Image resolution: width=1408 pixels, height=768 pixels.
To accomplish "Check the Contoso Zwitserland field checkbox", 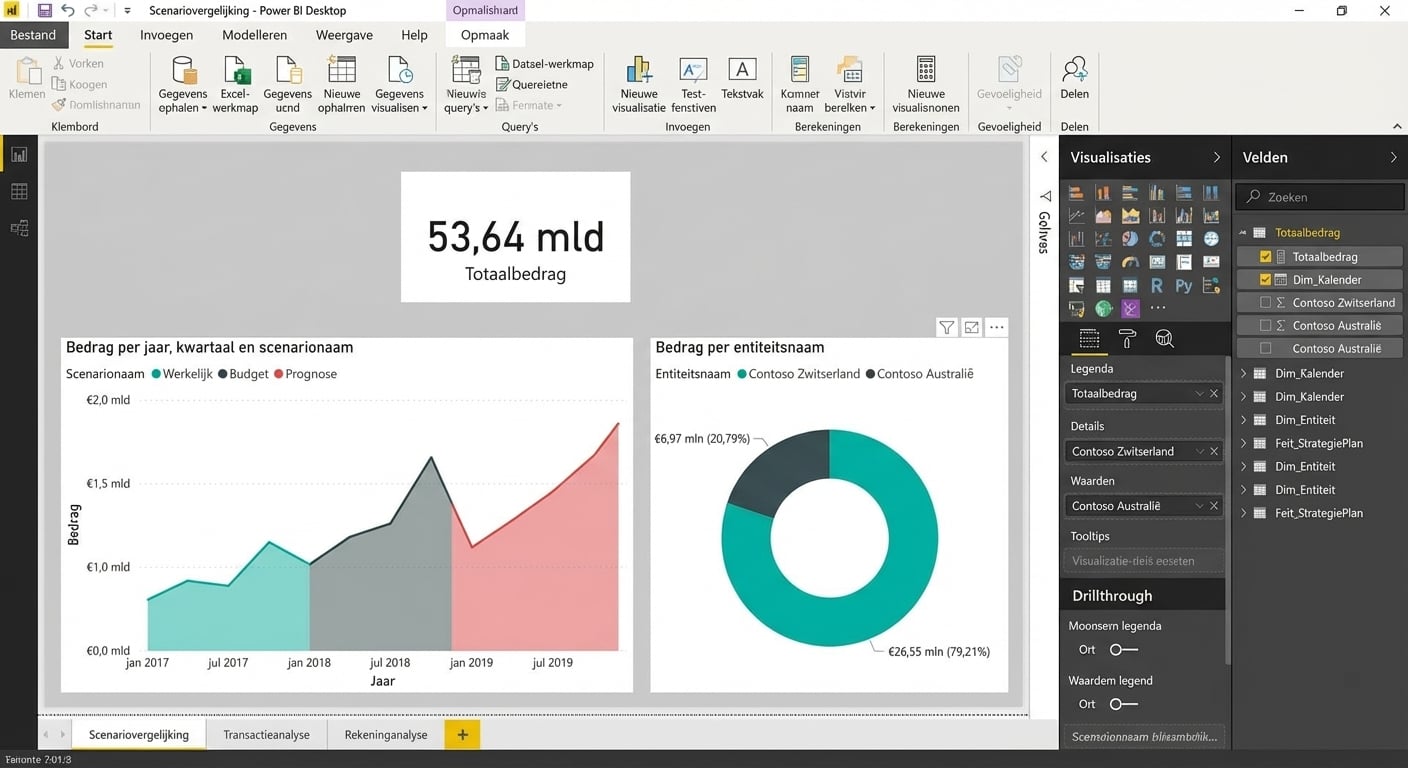I will tap(1266, 303).
